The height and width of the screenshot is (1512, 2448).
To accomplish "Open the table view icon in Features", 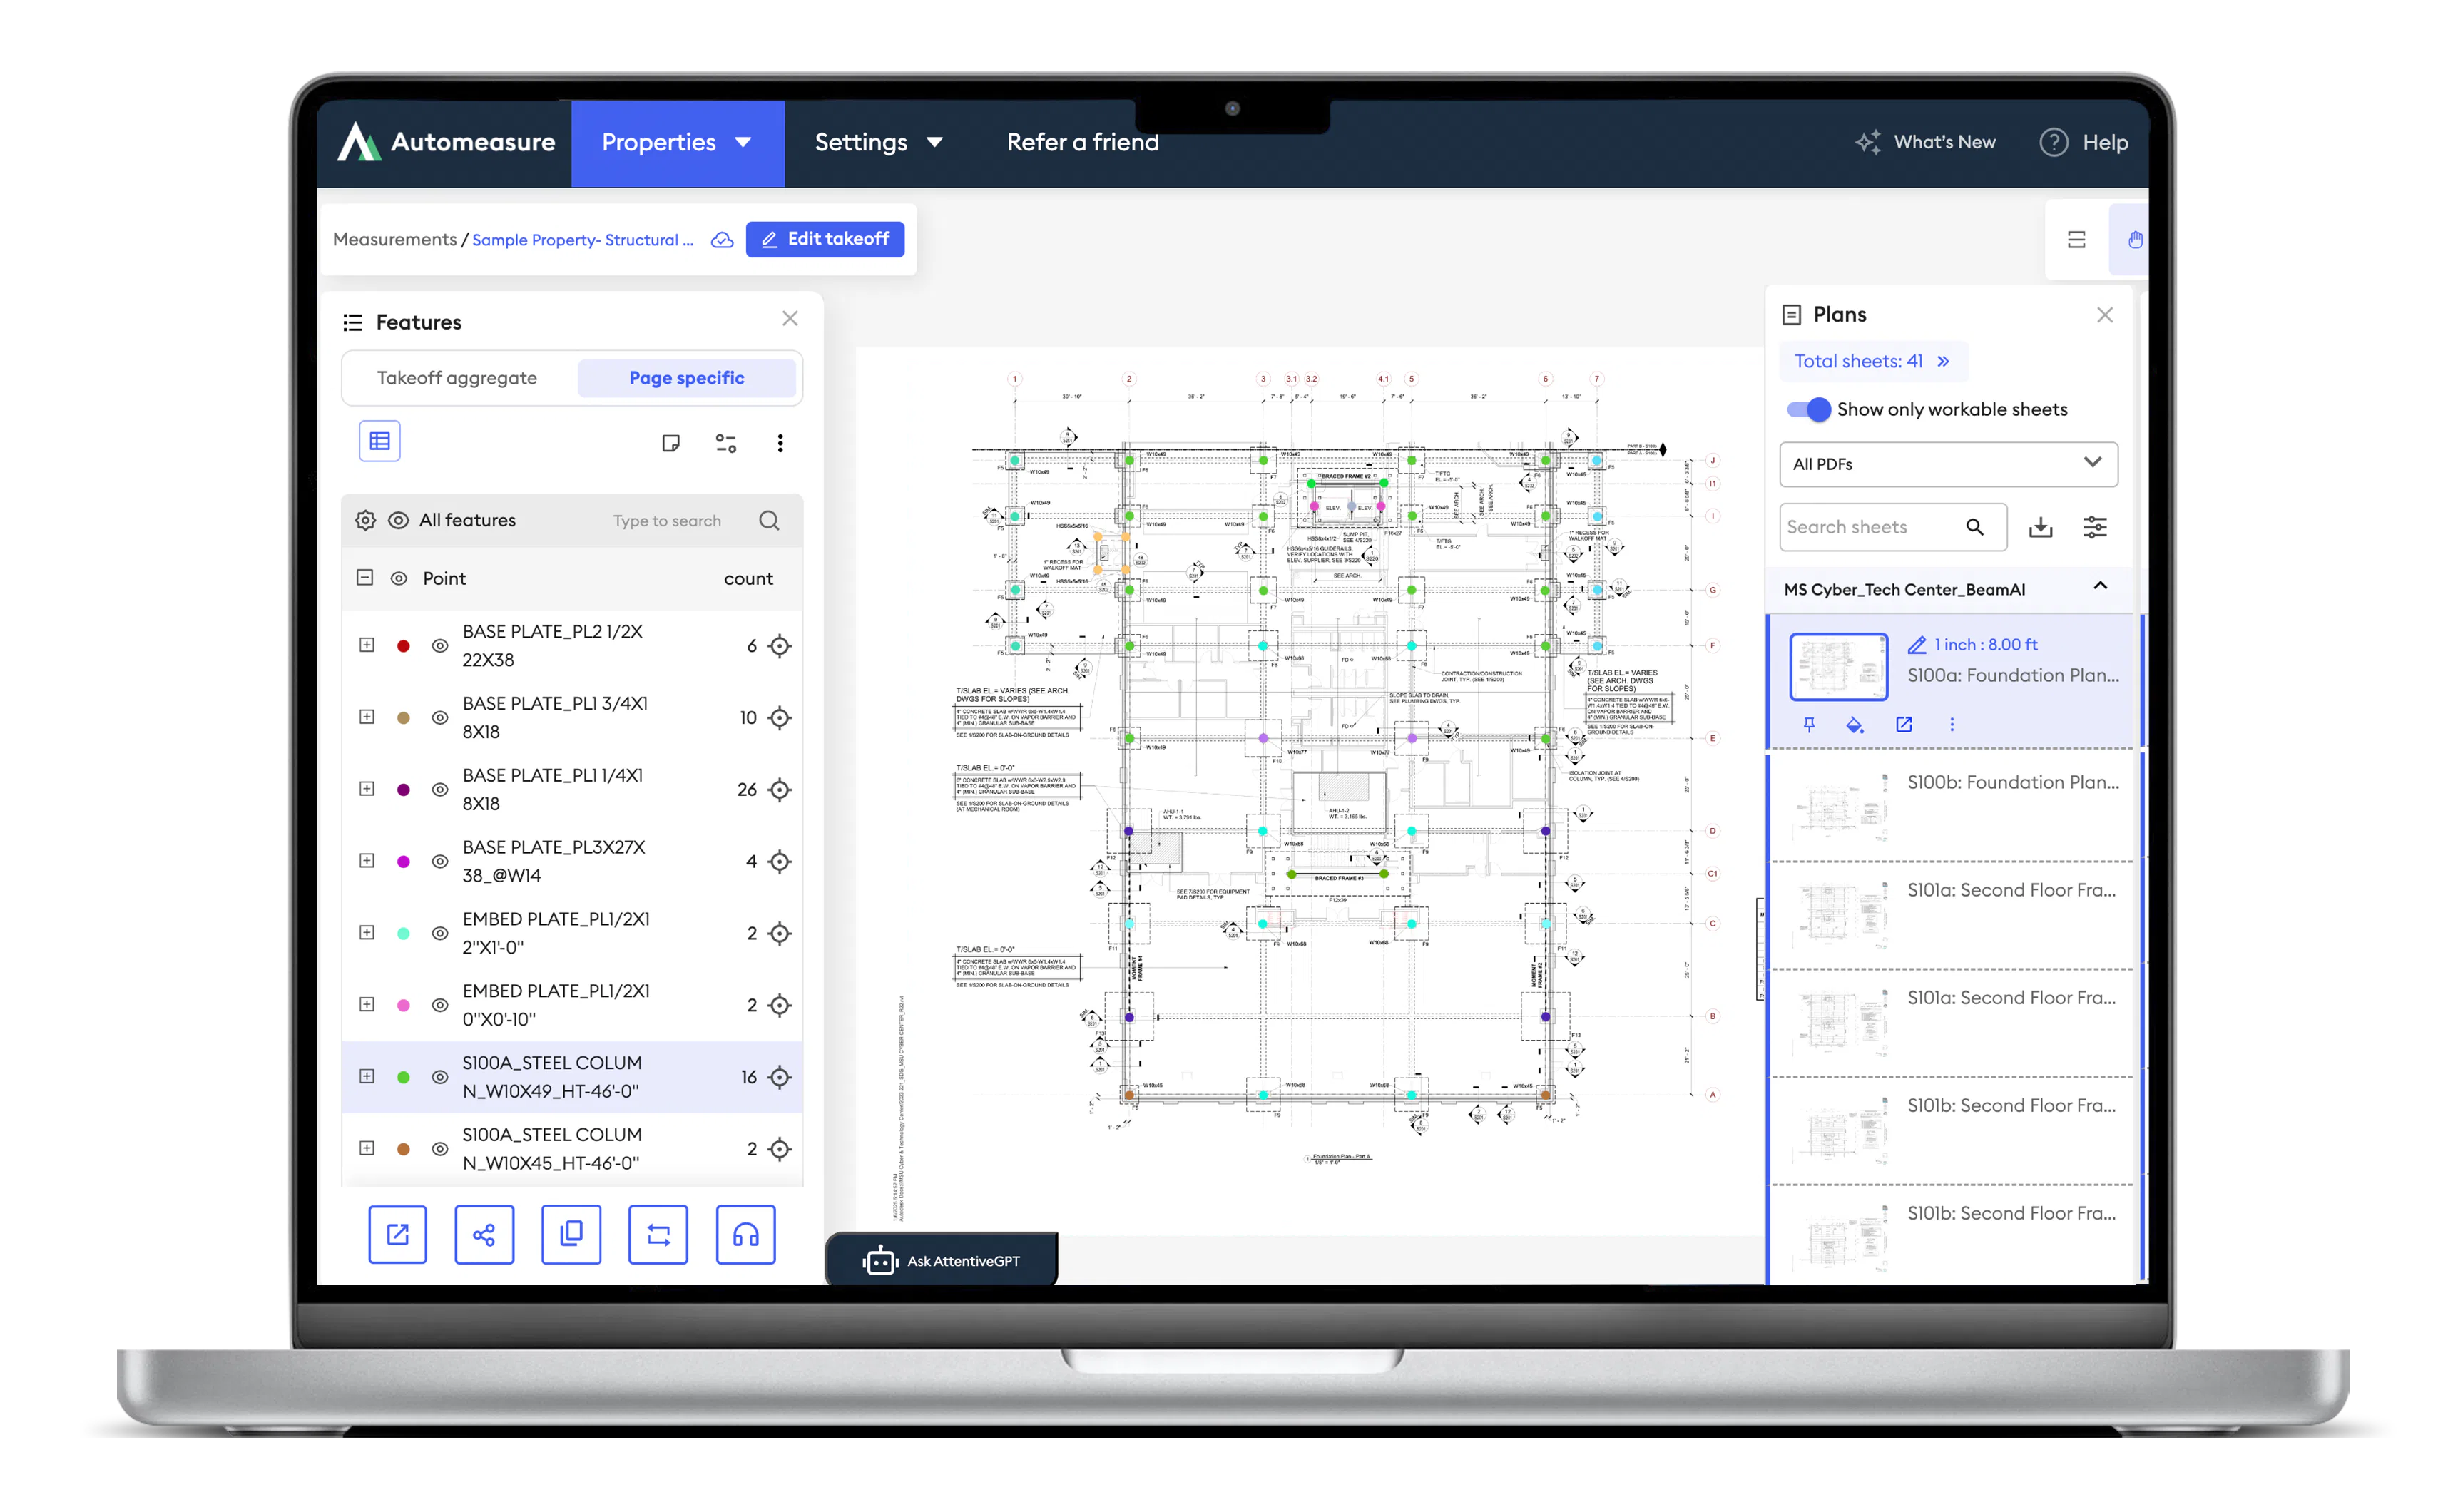I will [x=379, y=441].
